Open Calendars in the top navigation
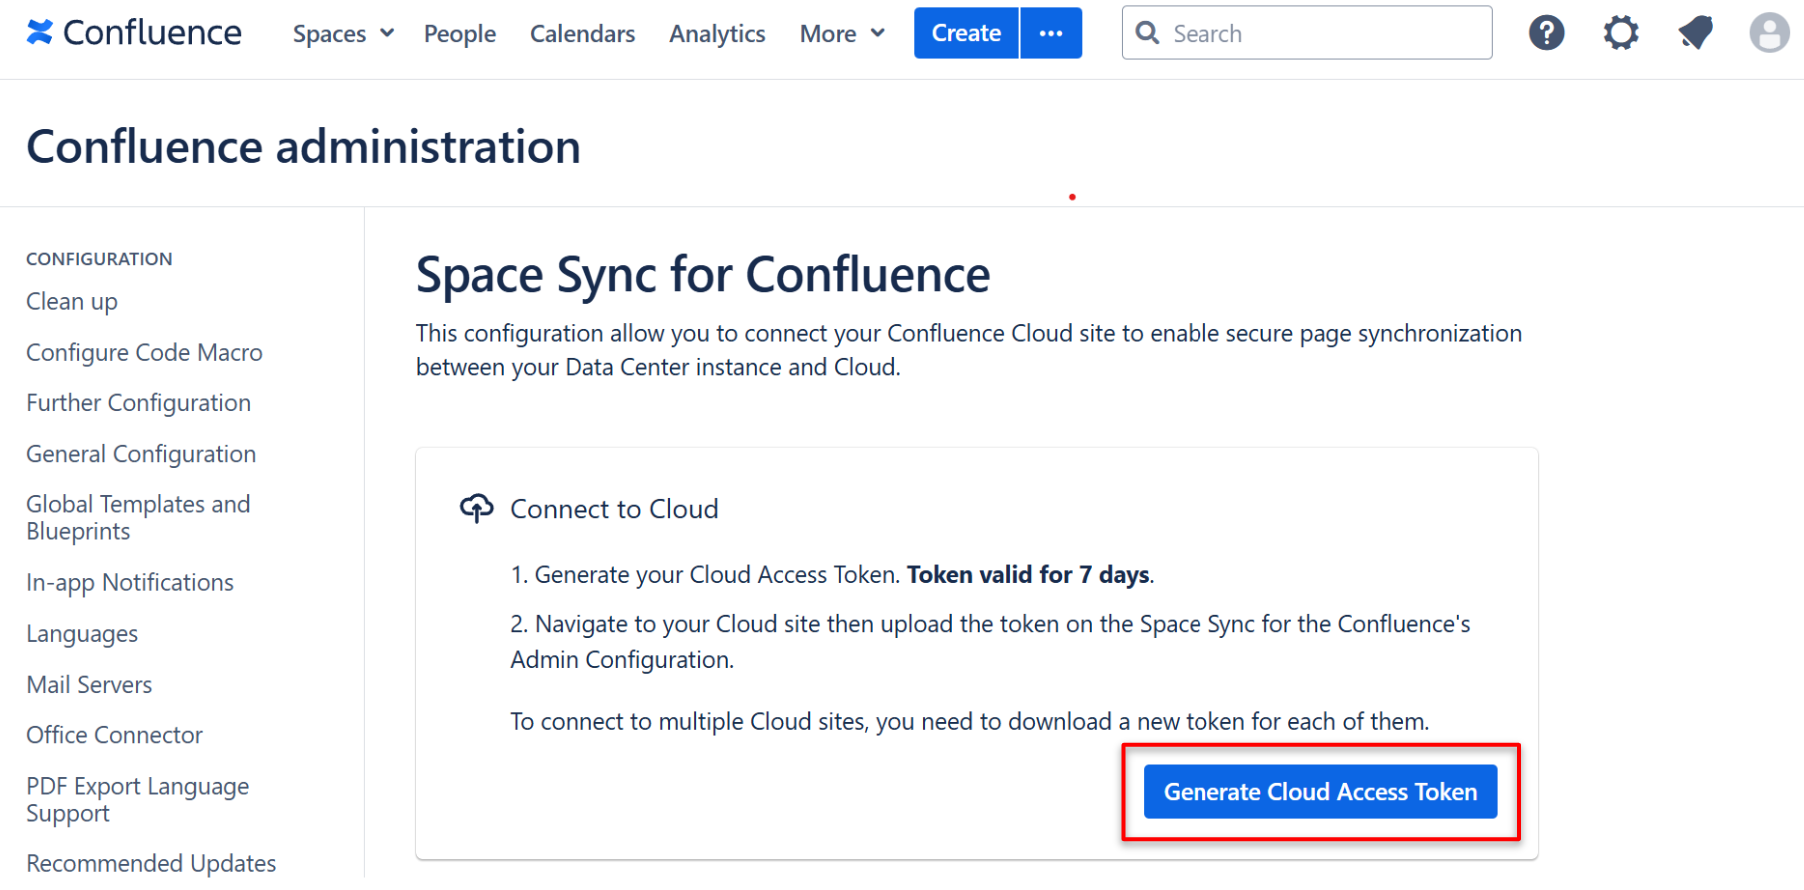The width and height of the screenshot is (1804, 890). (582, 34)
